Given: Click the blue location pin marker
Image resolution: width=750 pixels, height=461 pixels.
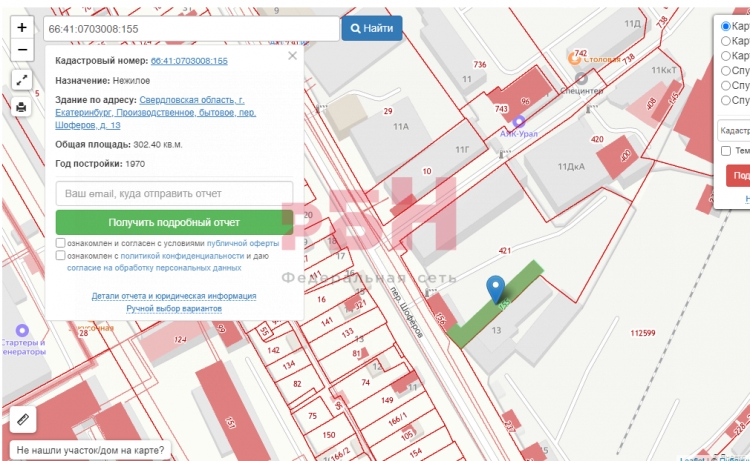Looking at the screenshot, I should point(496,289).
